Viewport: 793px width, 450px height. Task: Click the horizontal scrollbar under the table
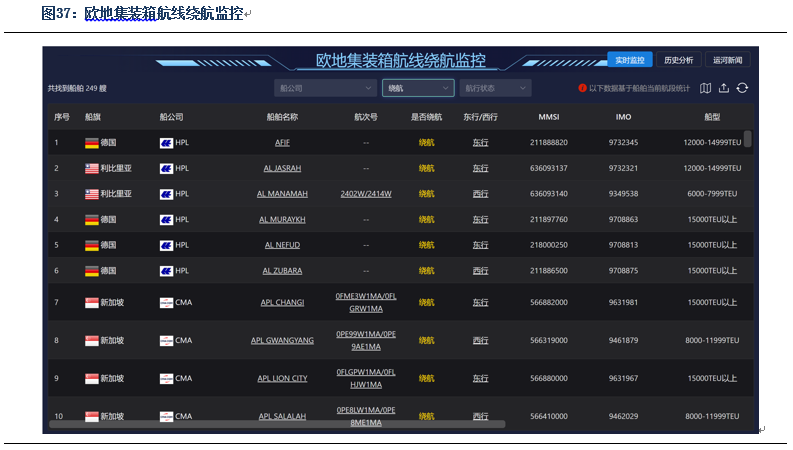coord(277,424)
